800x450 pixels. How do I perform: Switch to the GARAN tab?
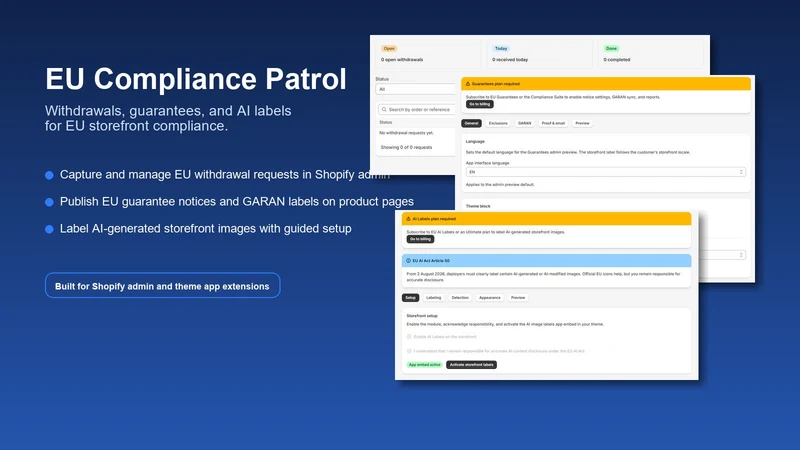pos(524,123)
